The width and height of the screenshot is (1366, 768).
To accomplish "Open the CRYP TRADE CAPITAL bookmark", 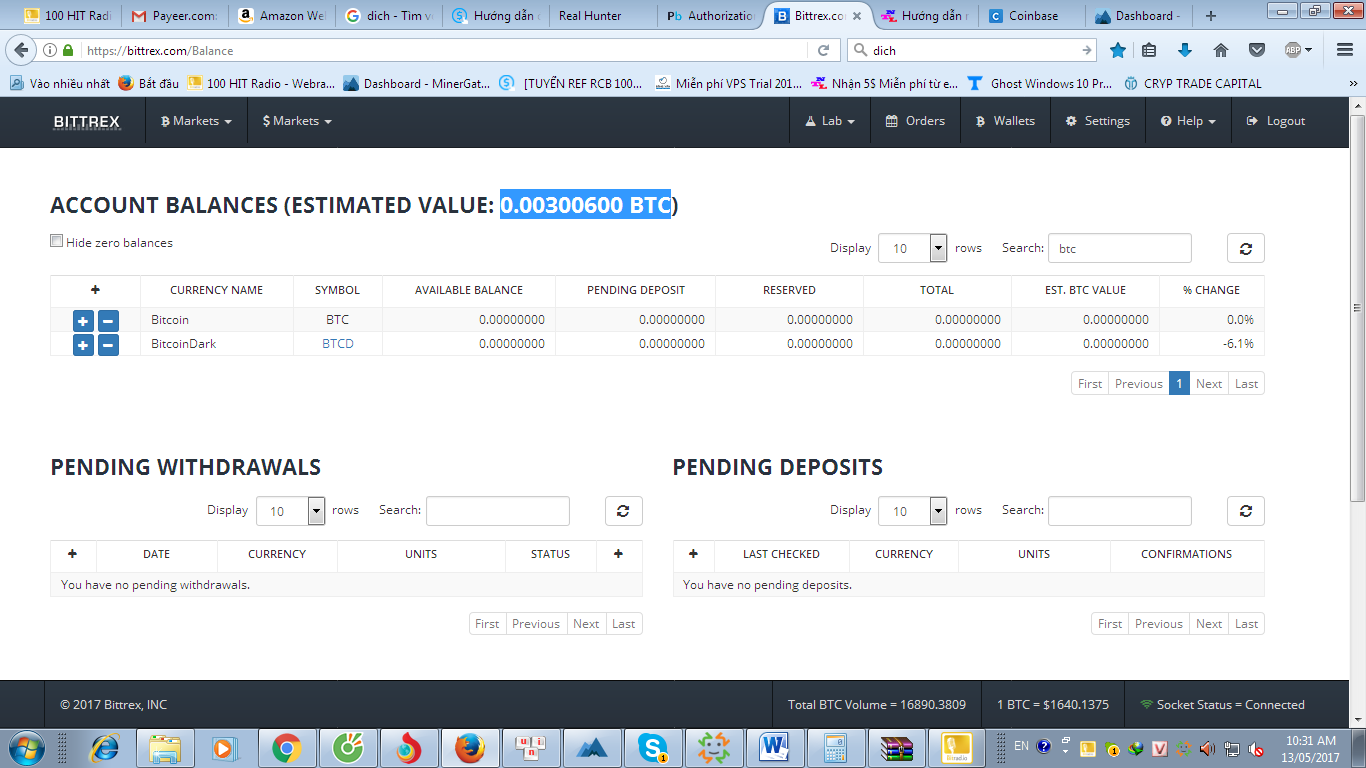I will pyautogui.click(x=1193, y=84).
